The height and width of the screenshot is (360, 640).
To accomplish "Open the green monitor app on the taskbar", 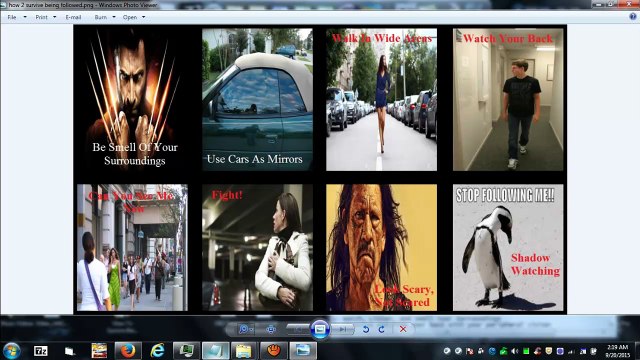I will 187,351.
